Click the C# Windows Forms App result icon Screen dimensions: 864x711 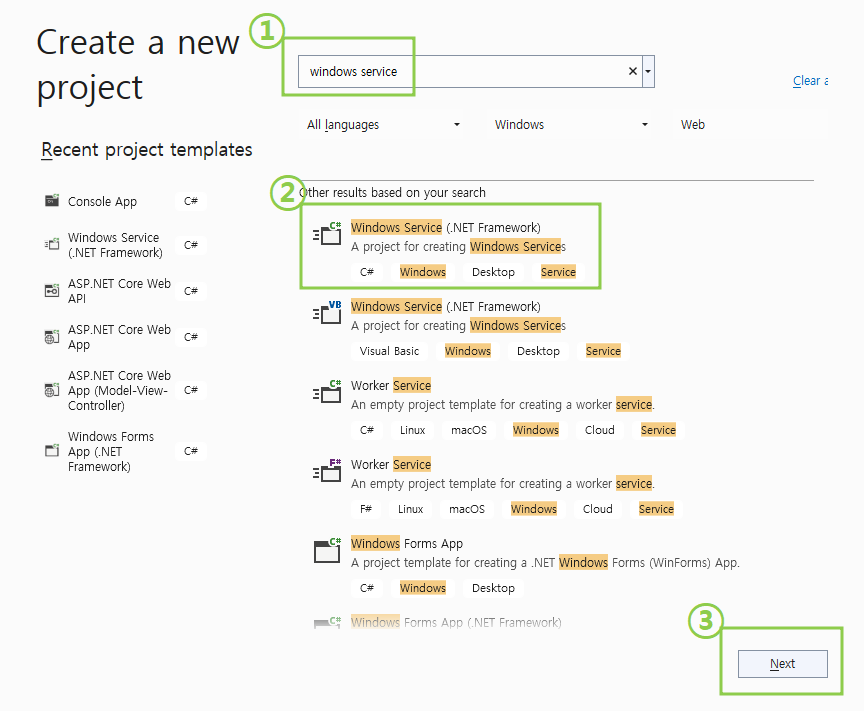(327, 549)
